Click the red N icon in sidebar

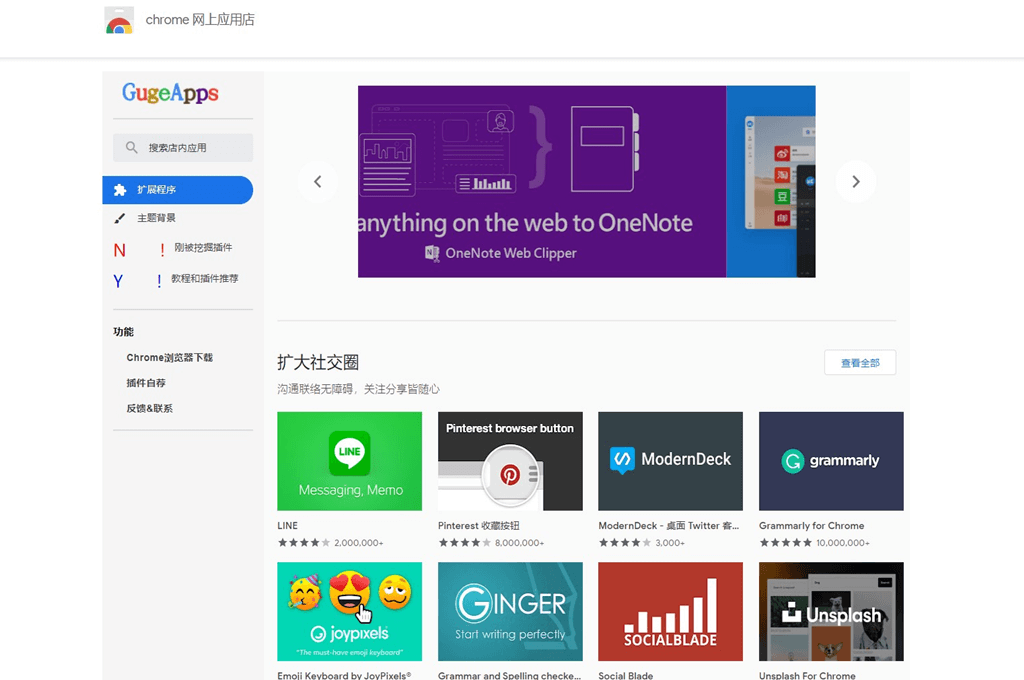(120, 250)
